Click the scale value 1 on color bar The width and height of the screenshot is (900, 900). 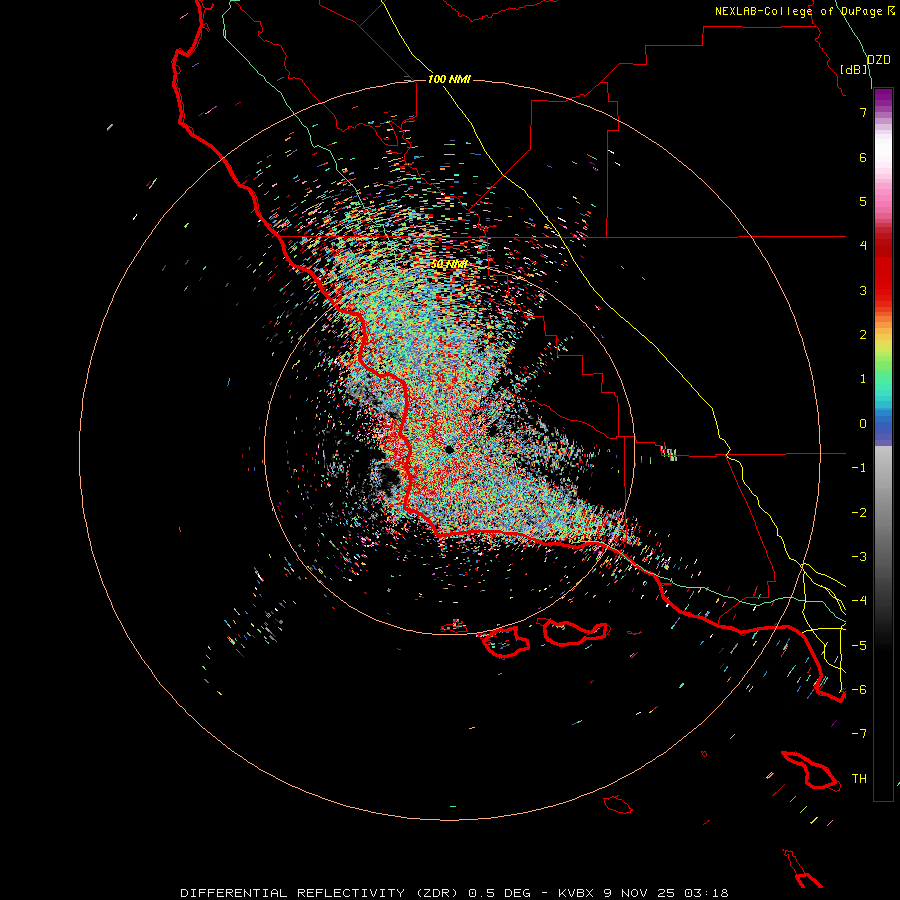click(863, 379)
